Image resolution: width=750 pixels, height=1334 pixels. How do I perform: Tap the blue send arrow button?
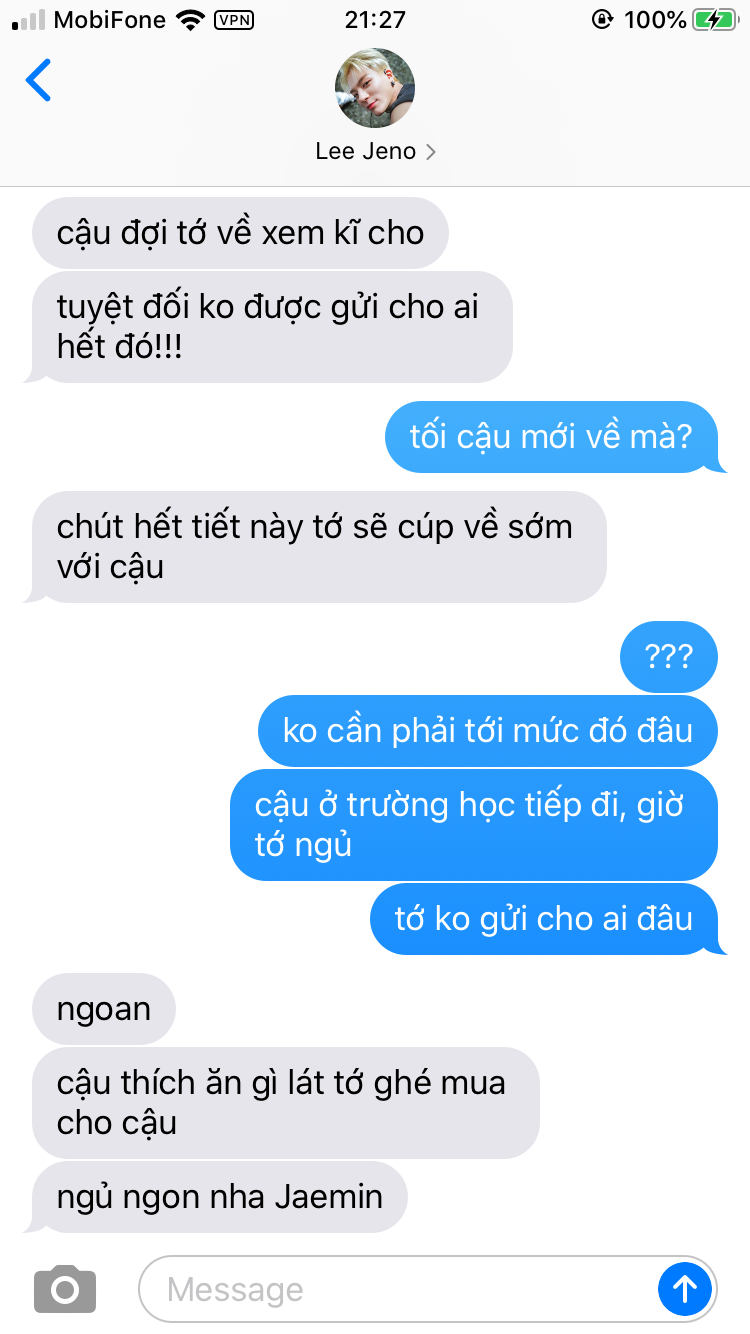point(685,1288)
